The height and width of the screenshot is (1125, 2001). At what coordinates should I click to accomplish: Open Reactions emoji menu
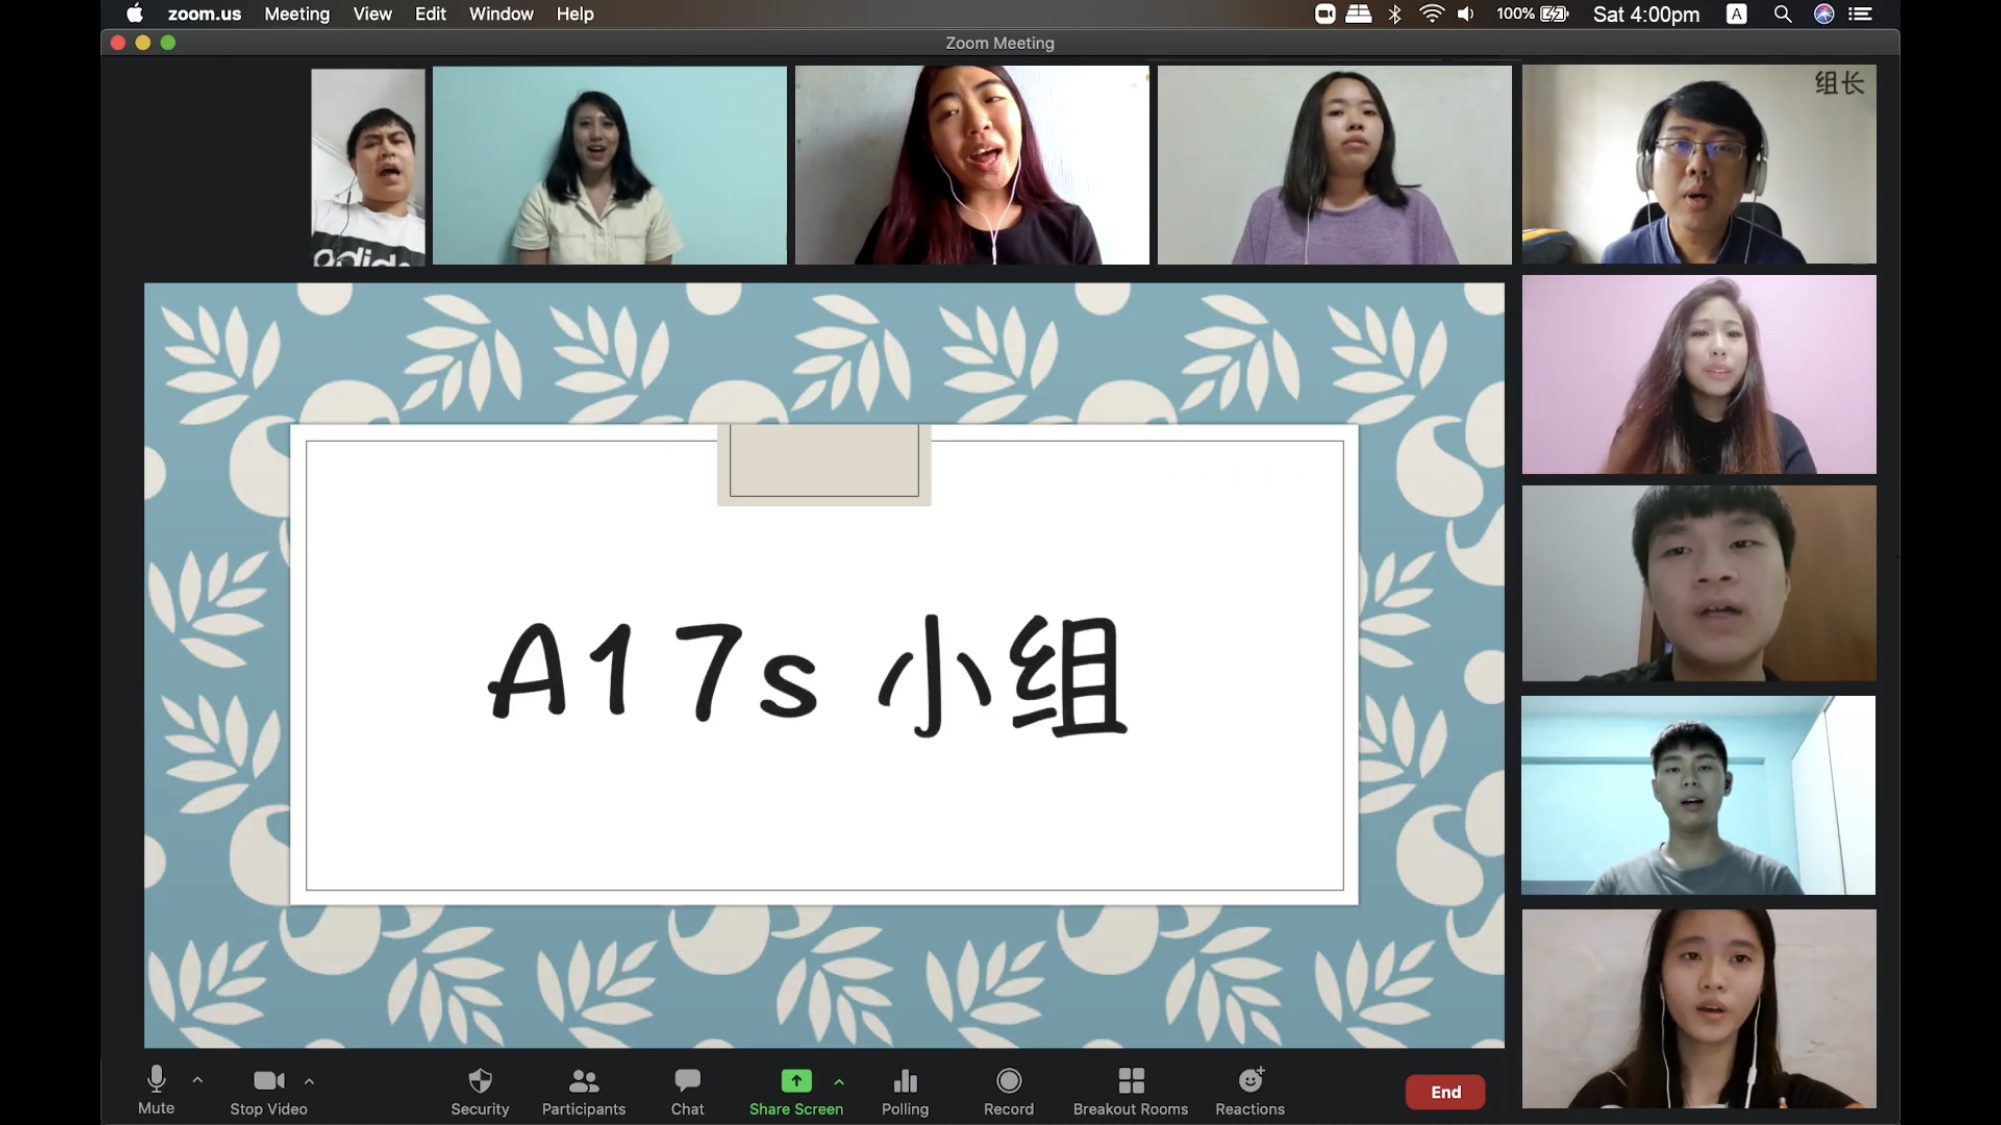pos(1250,1090)
